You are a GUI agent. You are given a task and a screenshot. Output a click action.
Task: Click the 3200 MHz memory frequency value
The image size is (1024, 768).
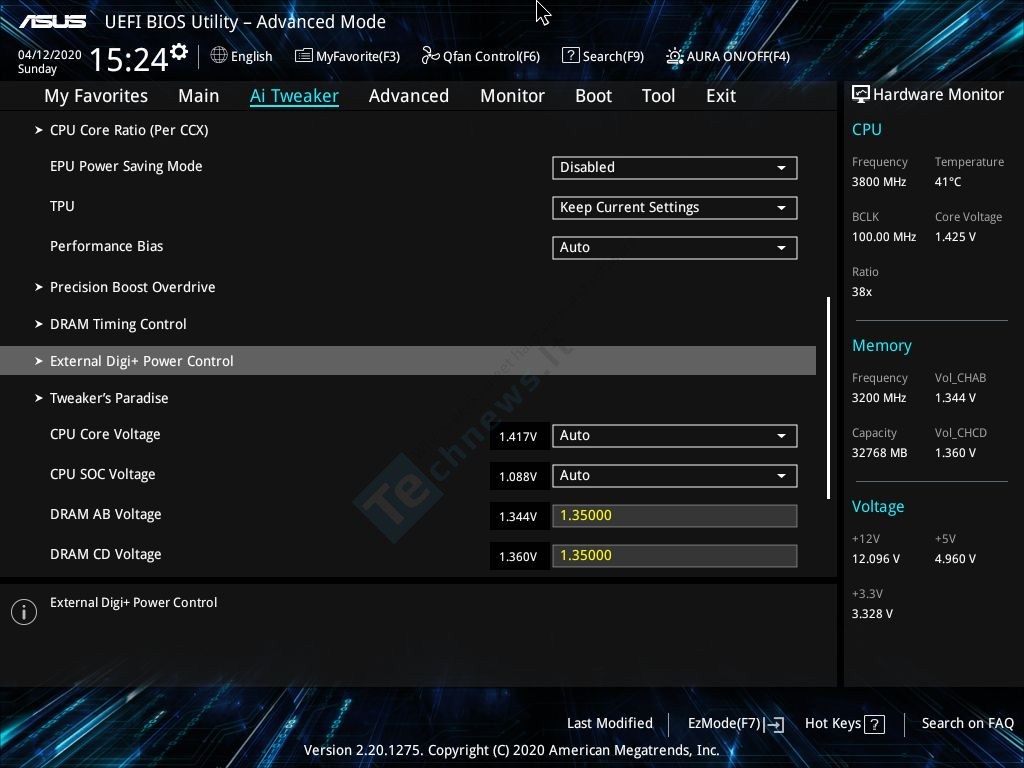pyautogui.click(x=879, y=398)
